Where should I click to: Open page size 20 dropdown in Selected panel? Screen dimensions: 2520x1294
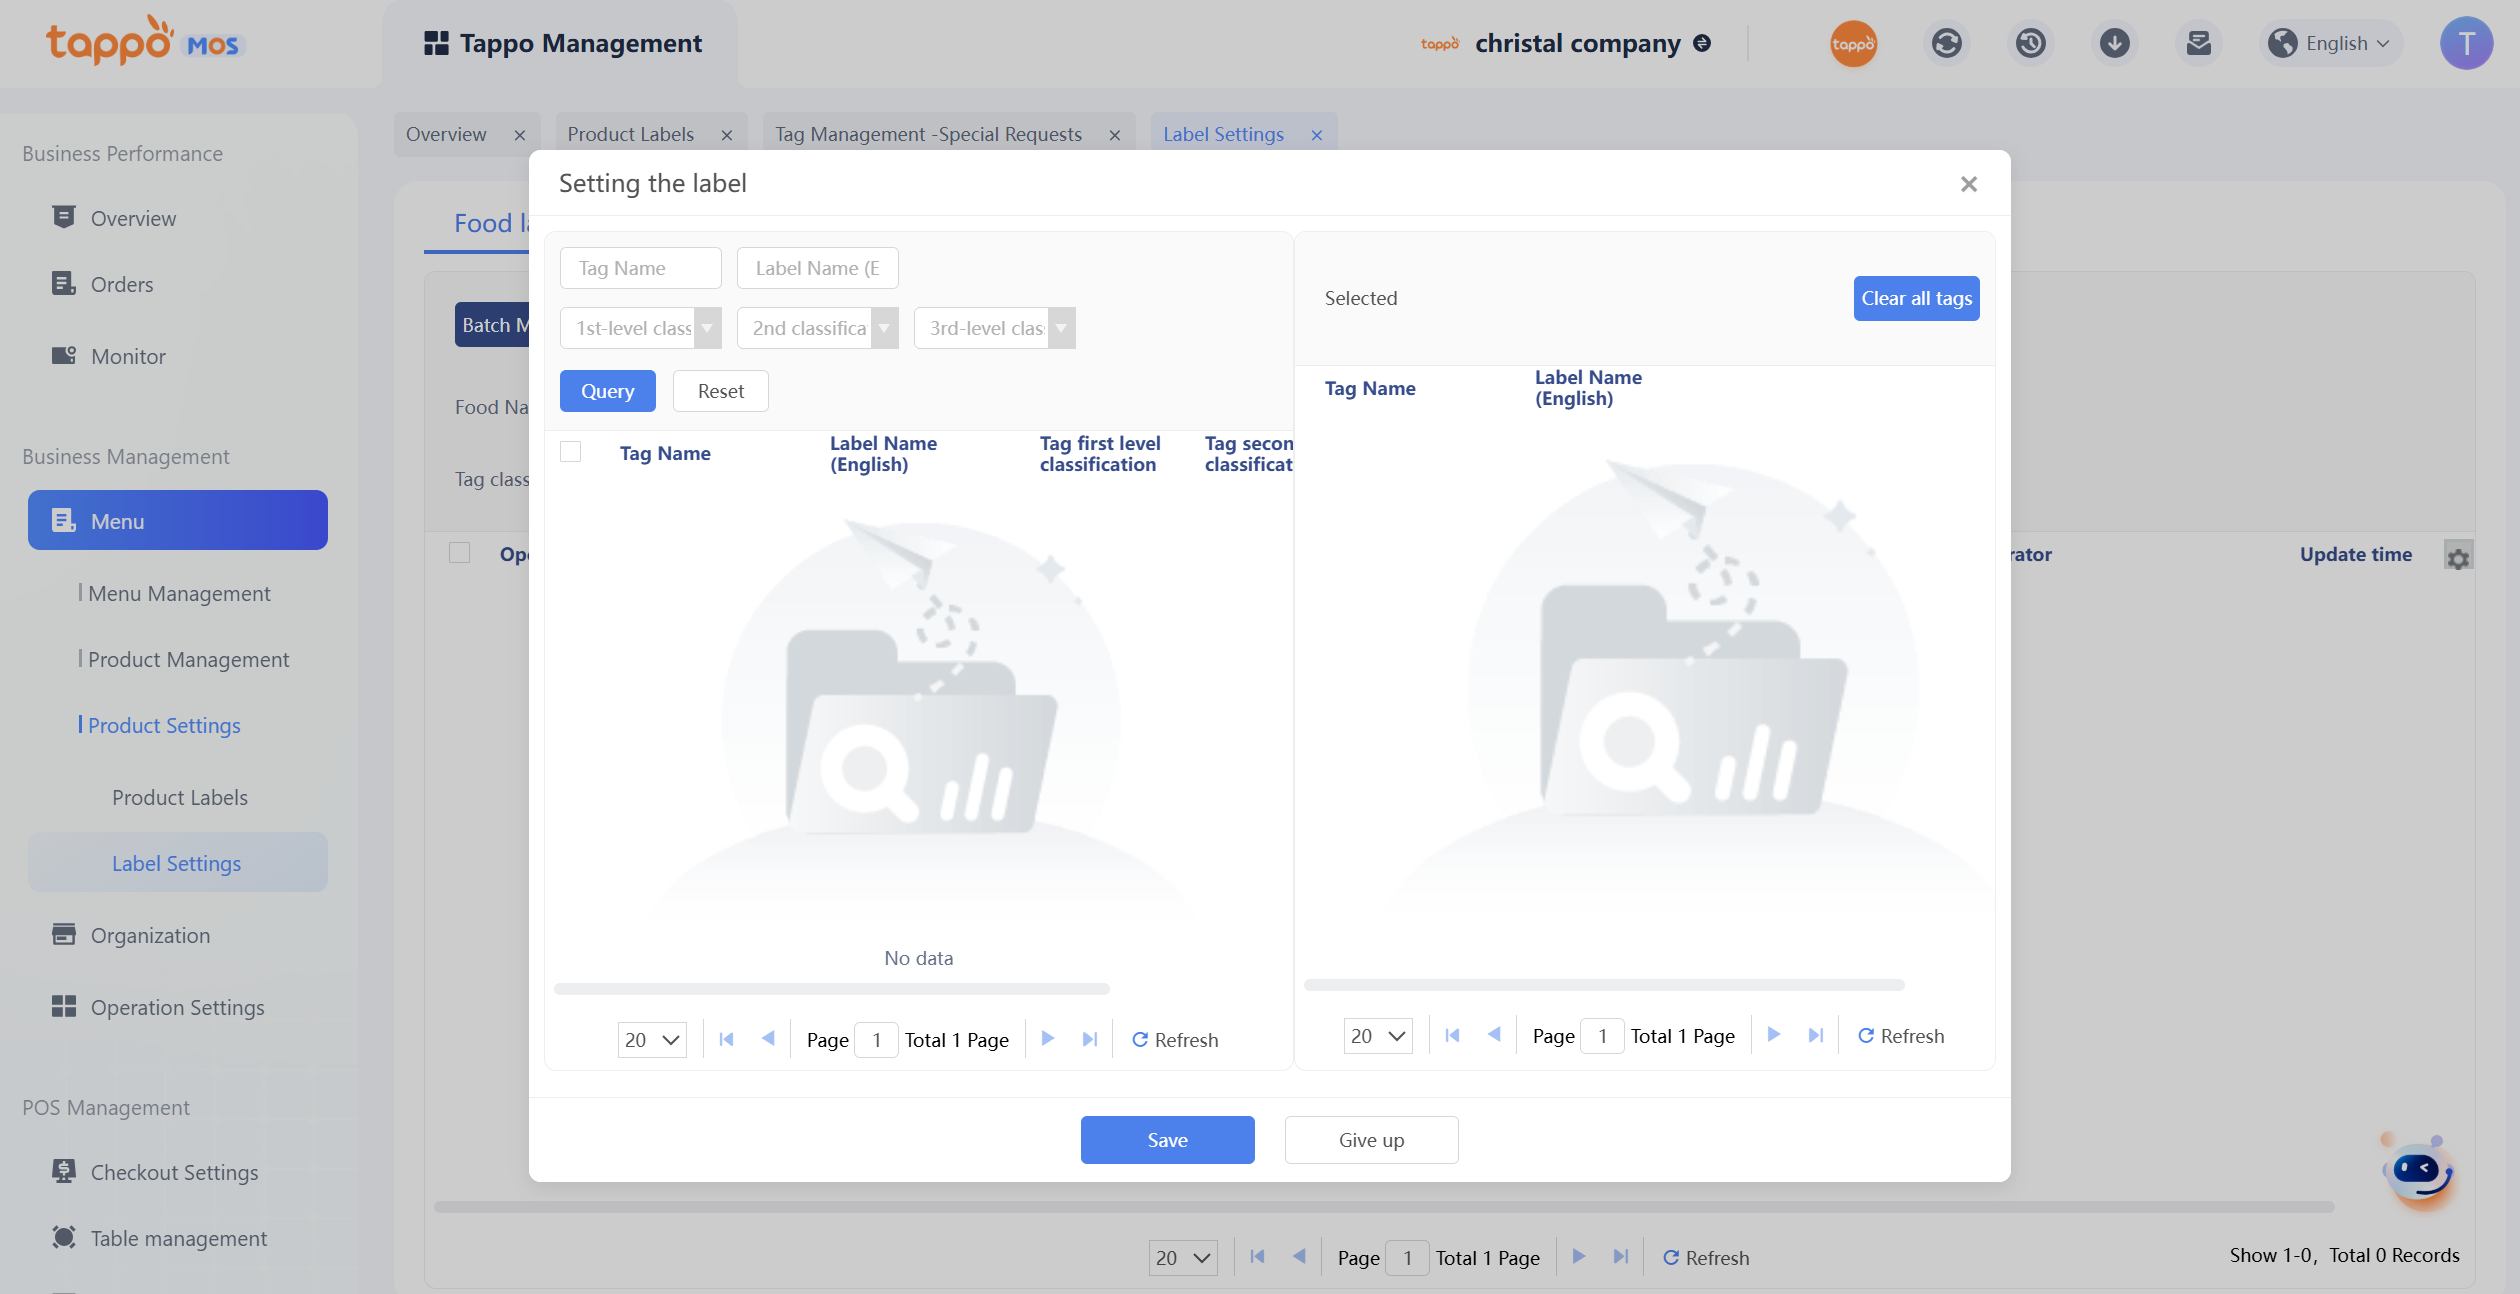coord(1377,1036)
